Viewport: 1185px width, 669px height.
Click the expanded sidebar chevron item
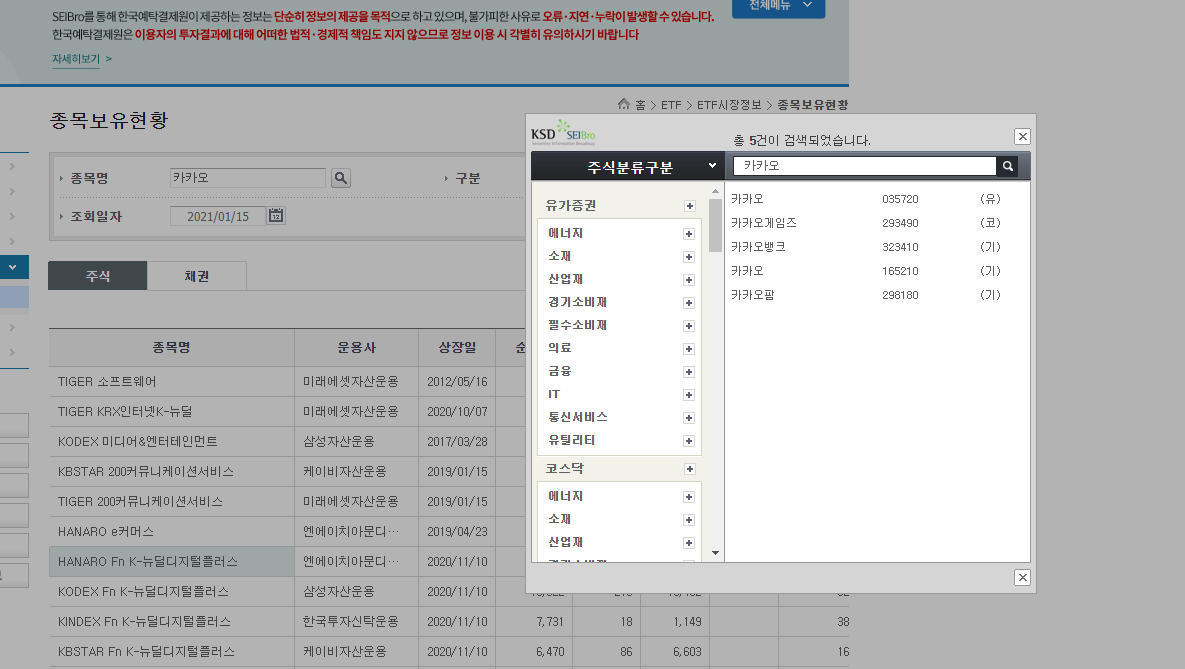click(13, 267)
